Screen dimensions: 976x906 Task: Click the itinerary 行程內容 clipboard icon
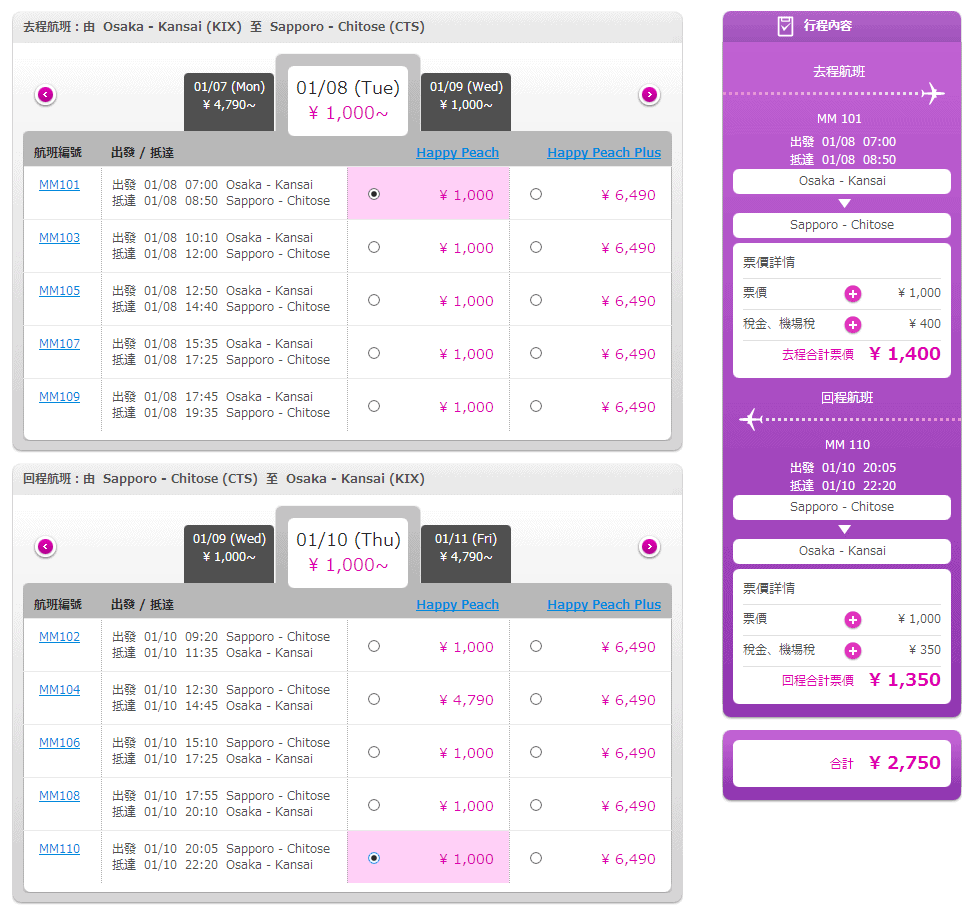pyautogui.click(x=786, y=26)
